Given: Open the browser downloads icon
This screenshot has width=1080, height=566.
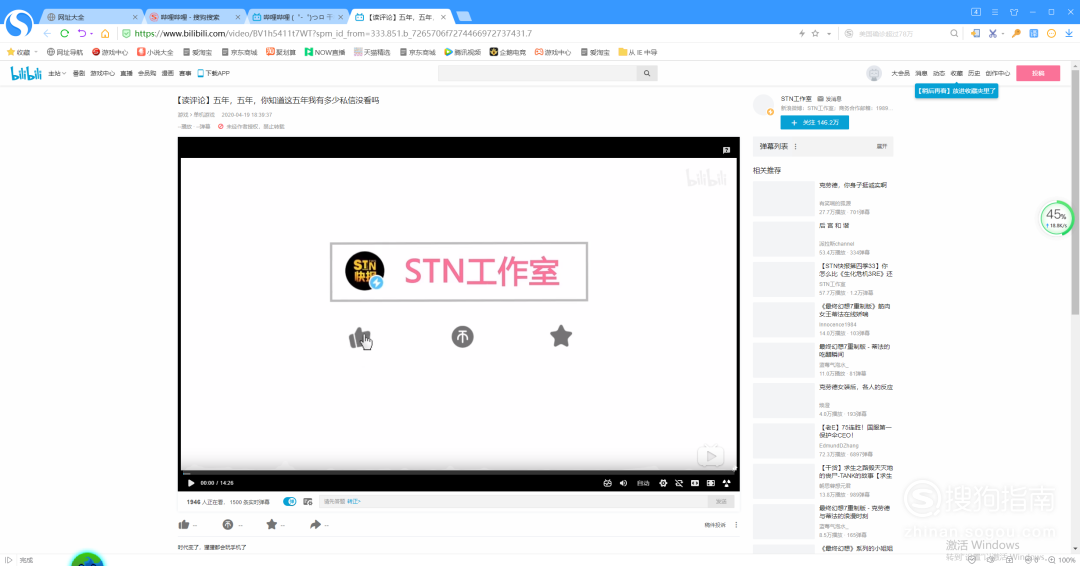Looking at the screenshot, I should [1069, 33].
